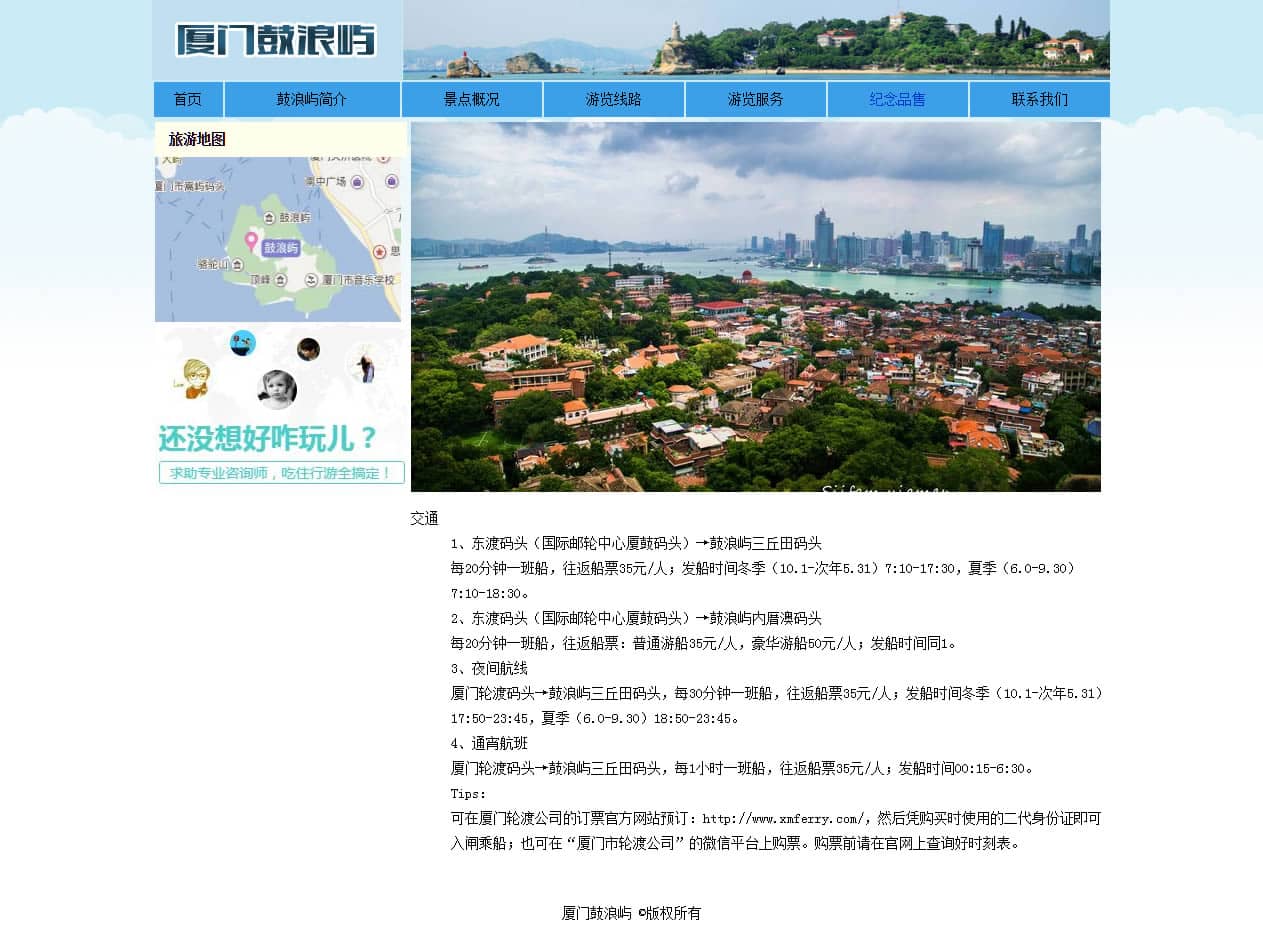Open the 纪念品售 souvenir page
This screenshot has height=929, width=1263.
(x=897, y=100)
